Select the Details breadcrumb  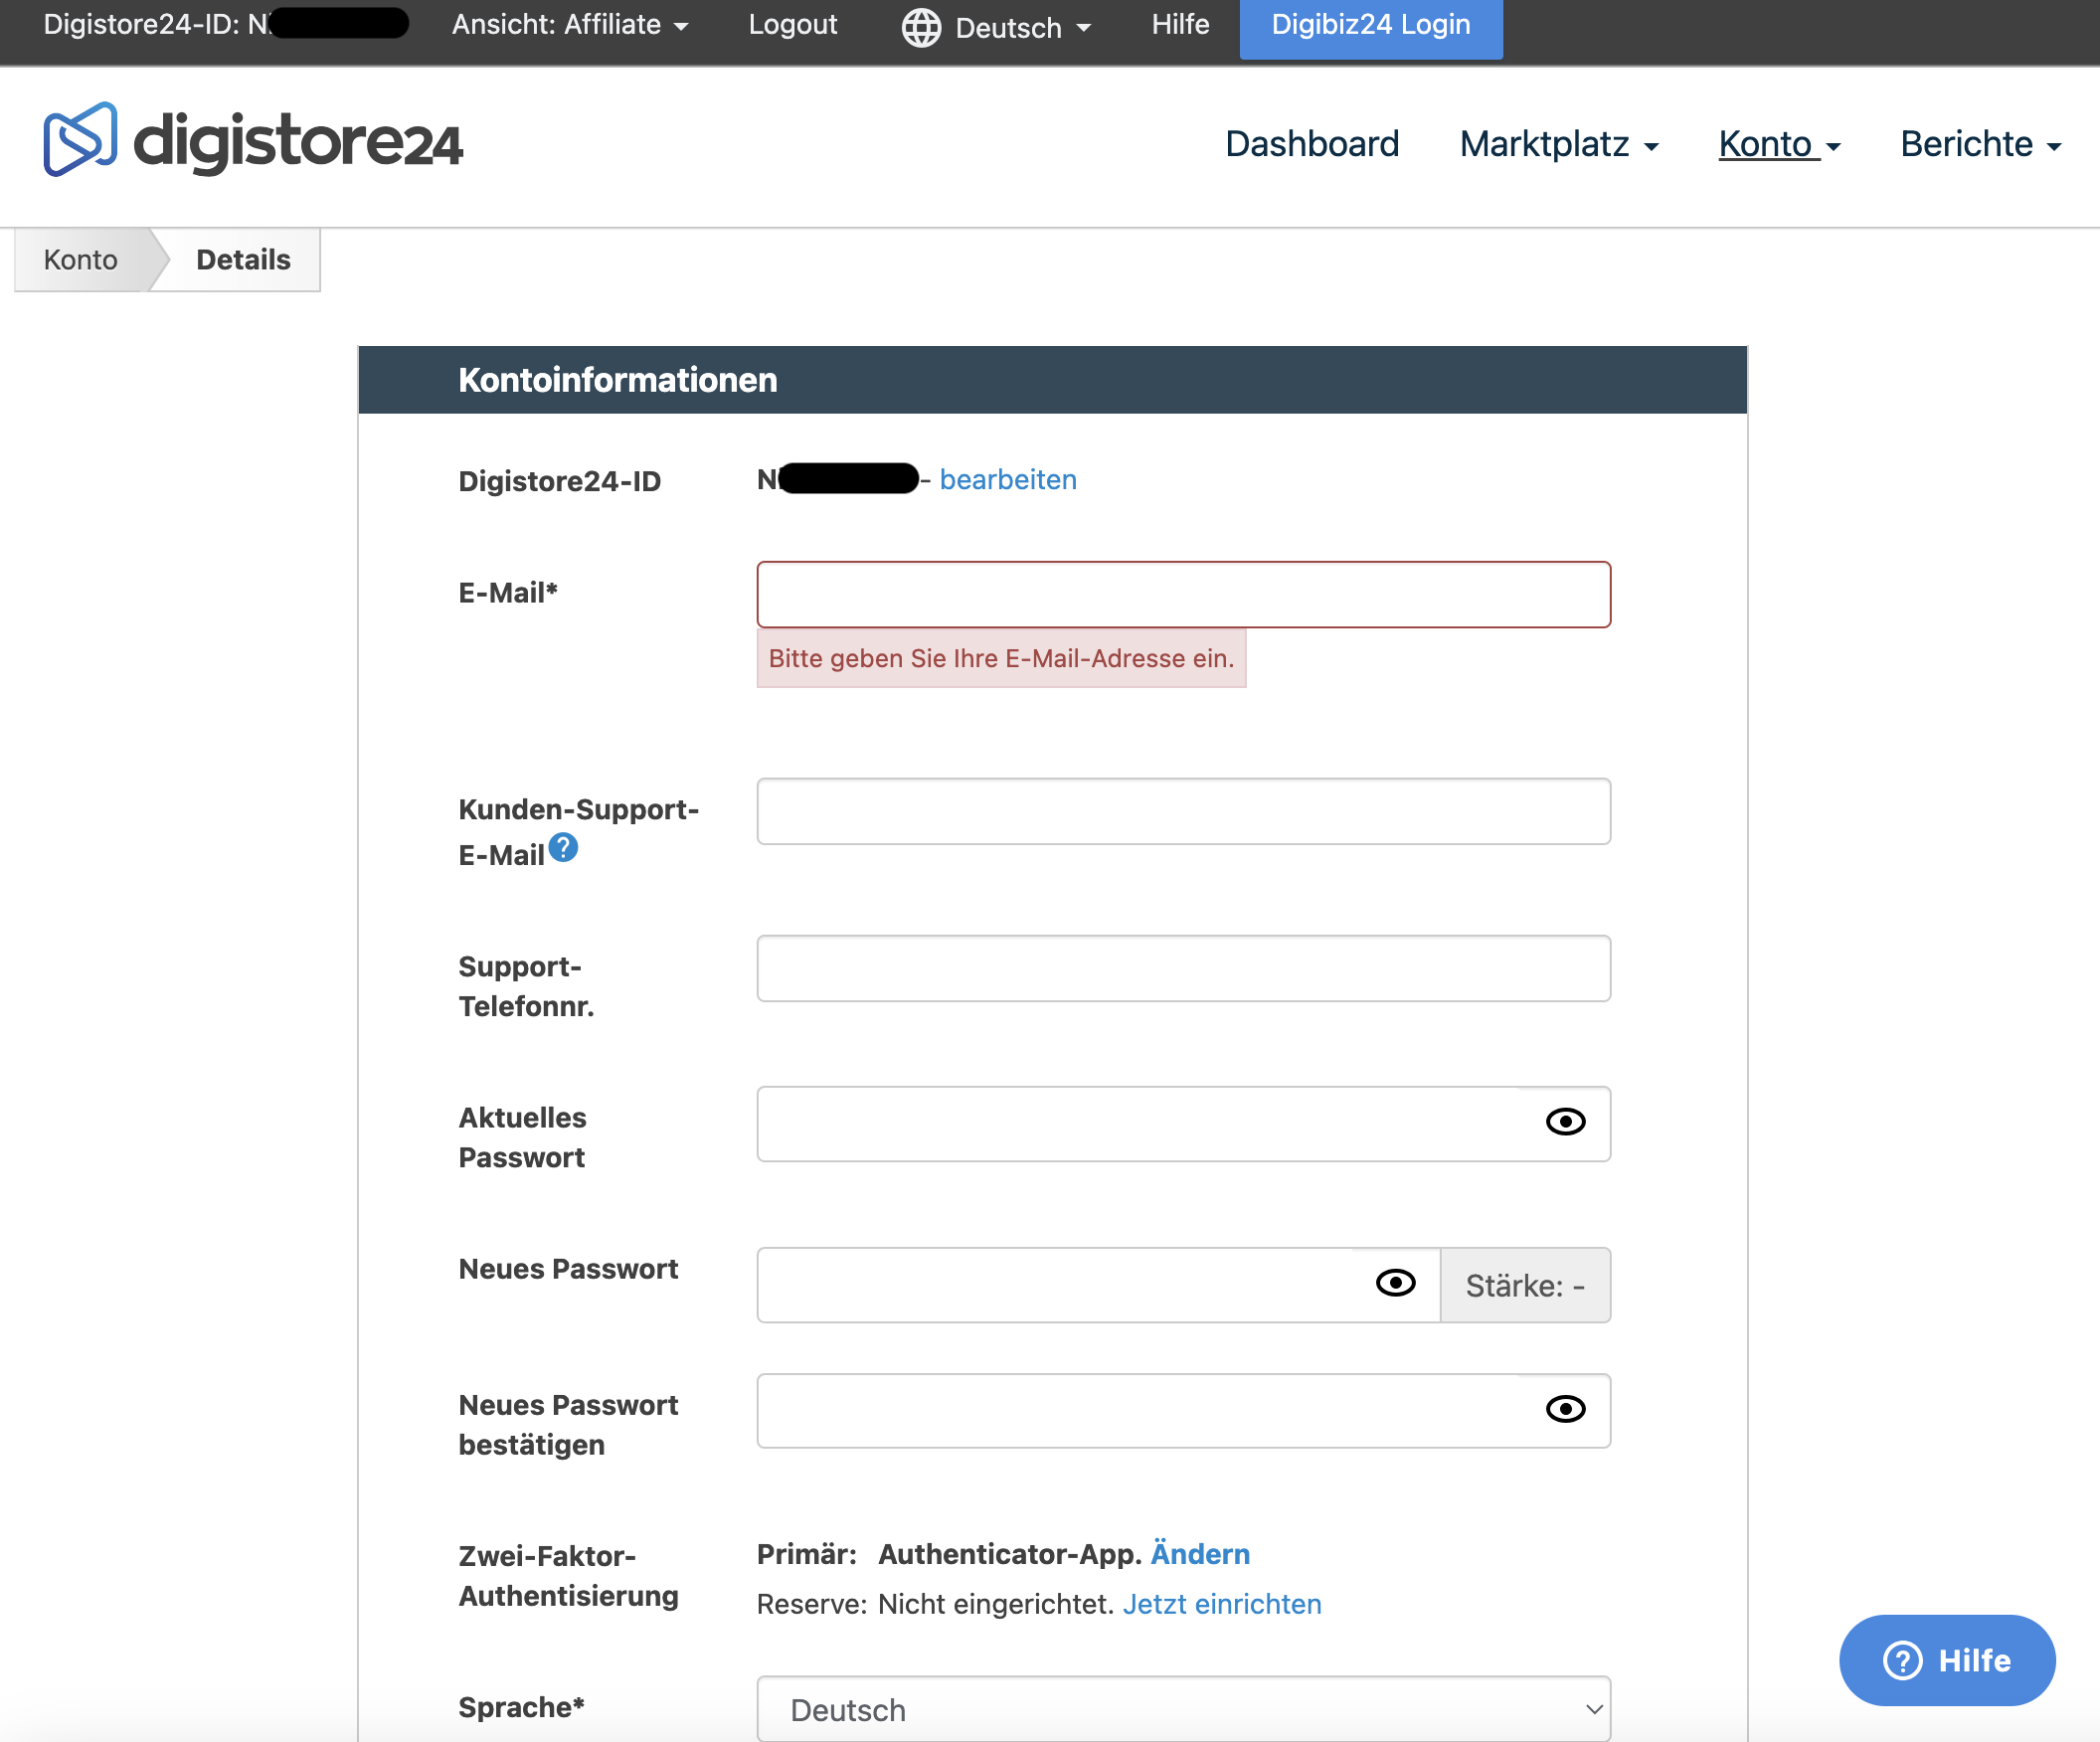point(243,260)
